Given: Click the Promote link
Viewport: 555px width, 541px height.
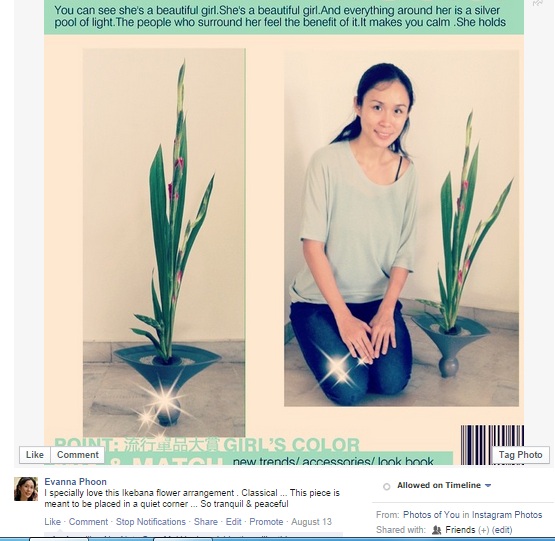Looking at the screenshot, I should 266,522.
